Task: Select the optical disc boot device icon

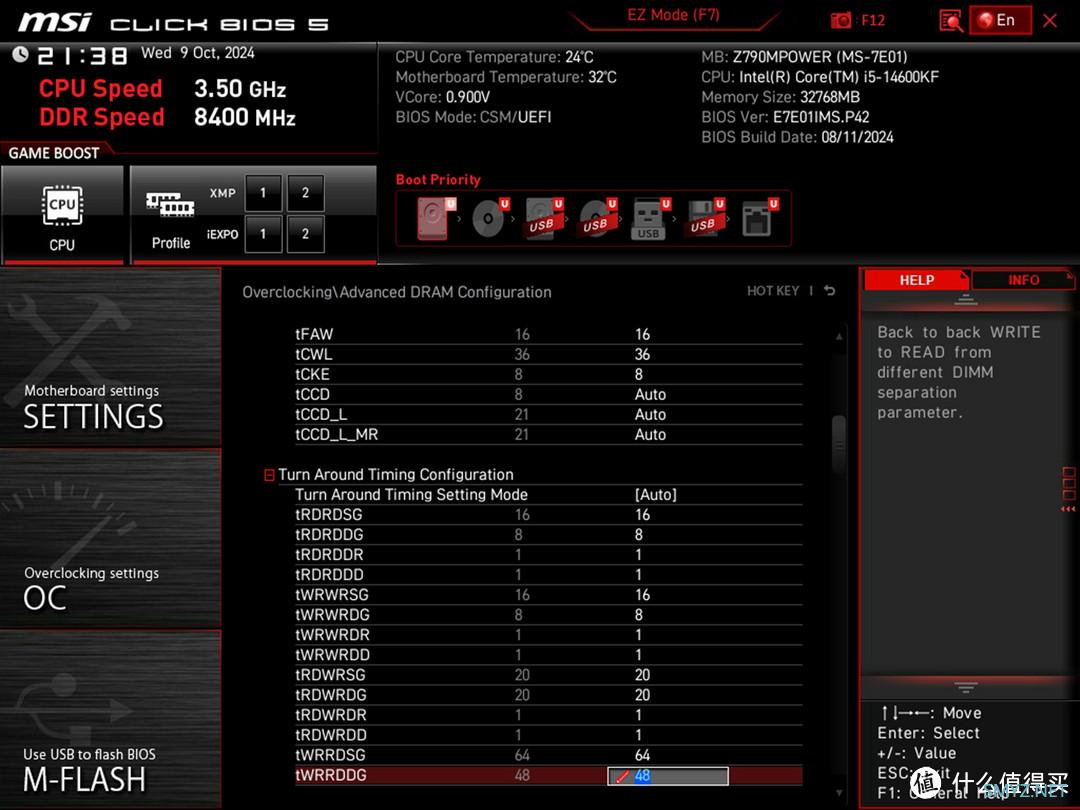Action: click(490, 218)
